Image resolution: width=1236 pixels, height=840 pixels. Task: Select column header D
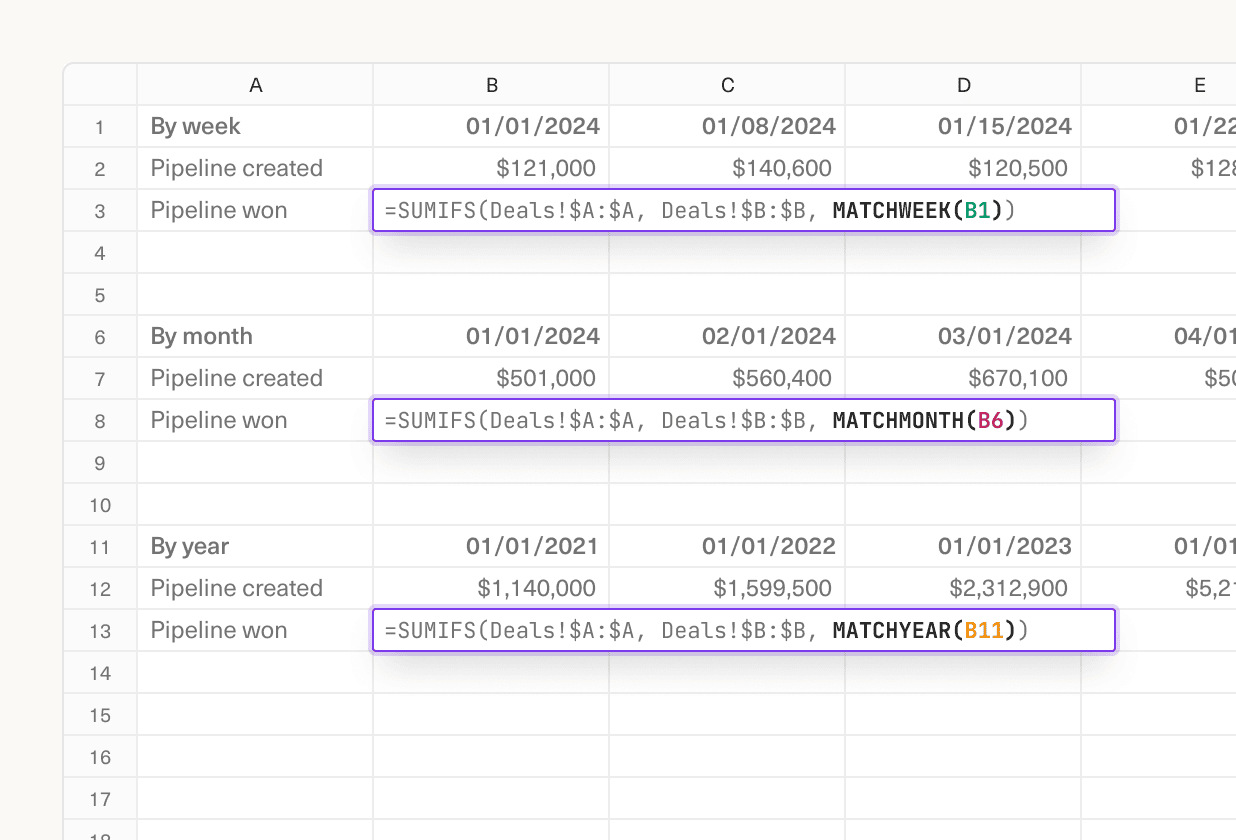coord(962,85)
